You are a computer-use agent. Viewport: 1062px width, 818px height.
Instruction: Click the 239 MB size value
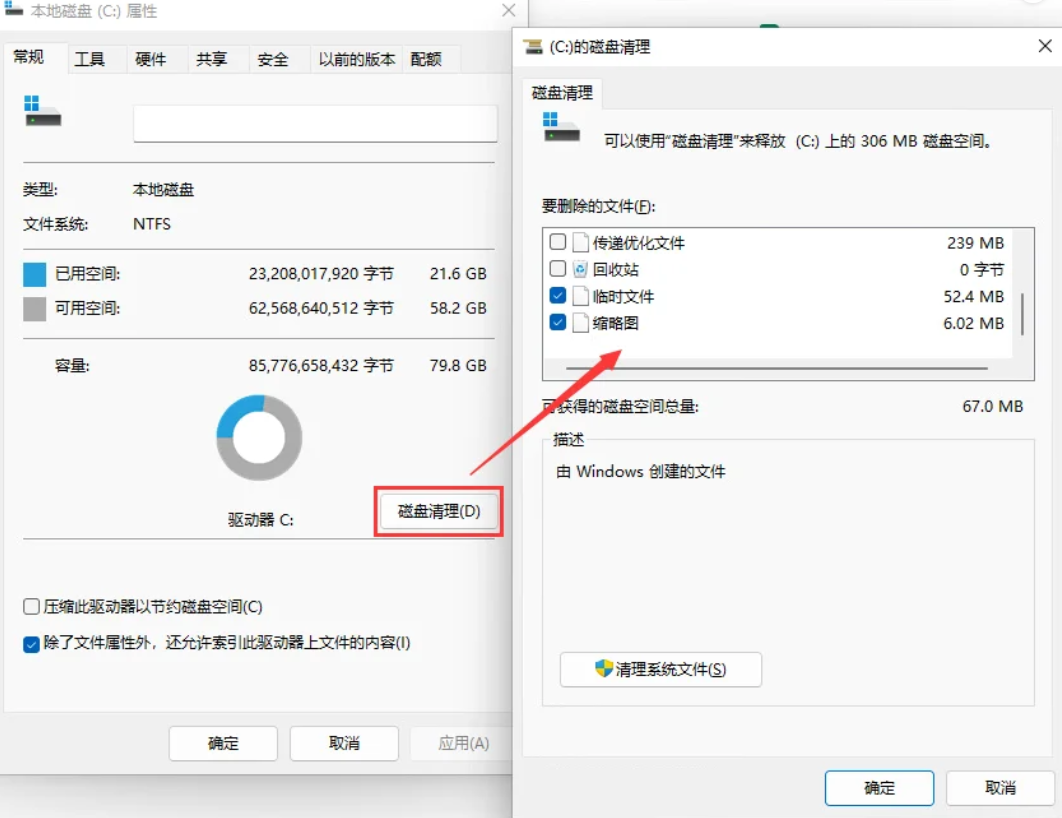pos(975,243)
